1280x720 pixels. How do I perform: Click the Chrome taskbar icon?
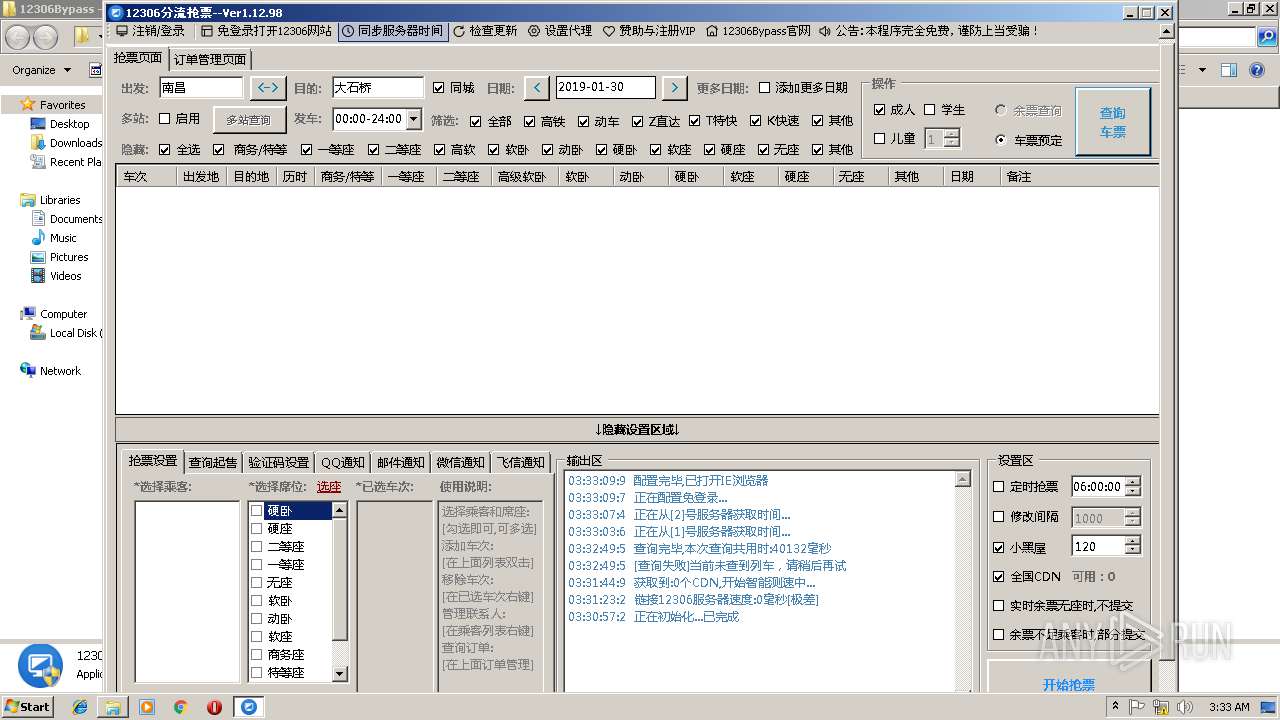tap(181, 707)
